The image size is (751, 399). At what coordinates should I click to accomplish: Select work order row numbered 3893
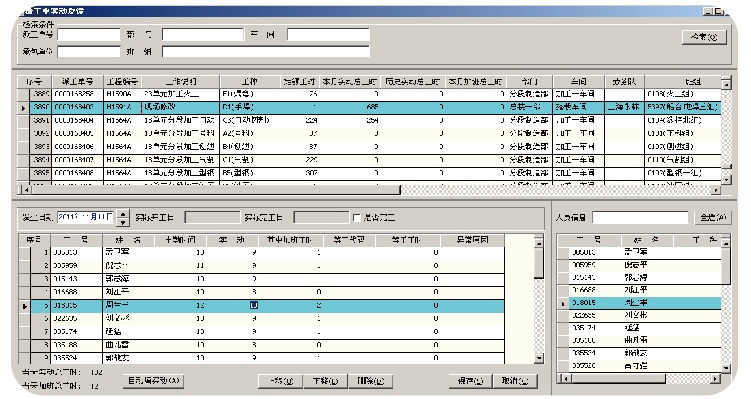(369, 147)
